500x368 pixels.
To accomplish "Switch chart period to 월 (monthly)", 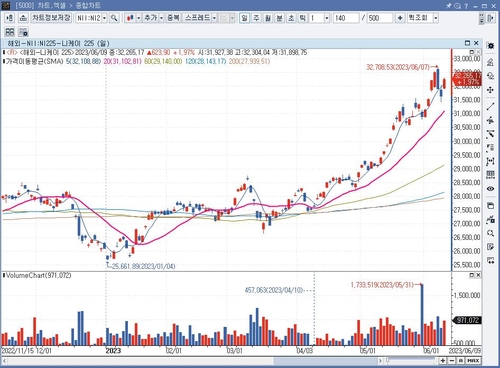I will coord(268,18).
